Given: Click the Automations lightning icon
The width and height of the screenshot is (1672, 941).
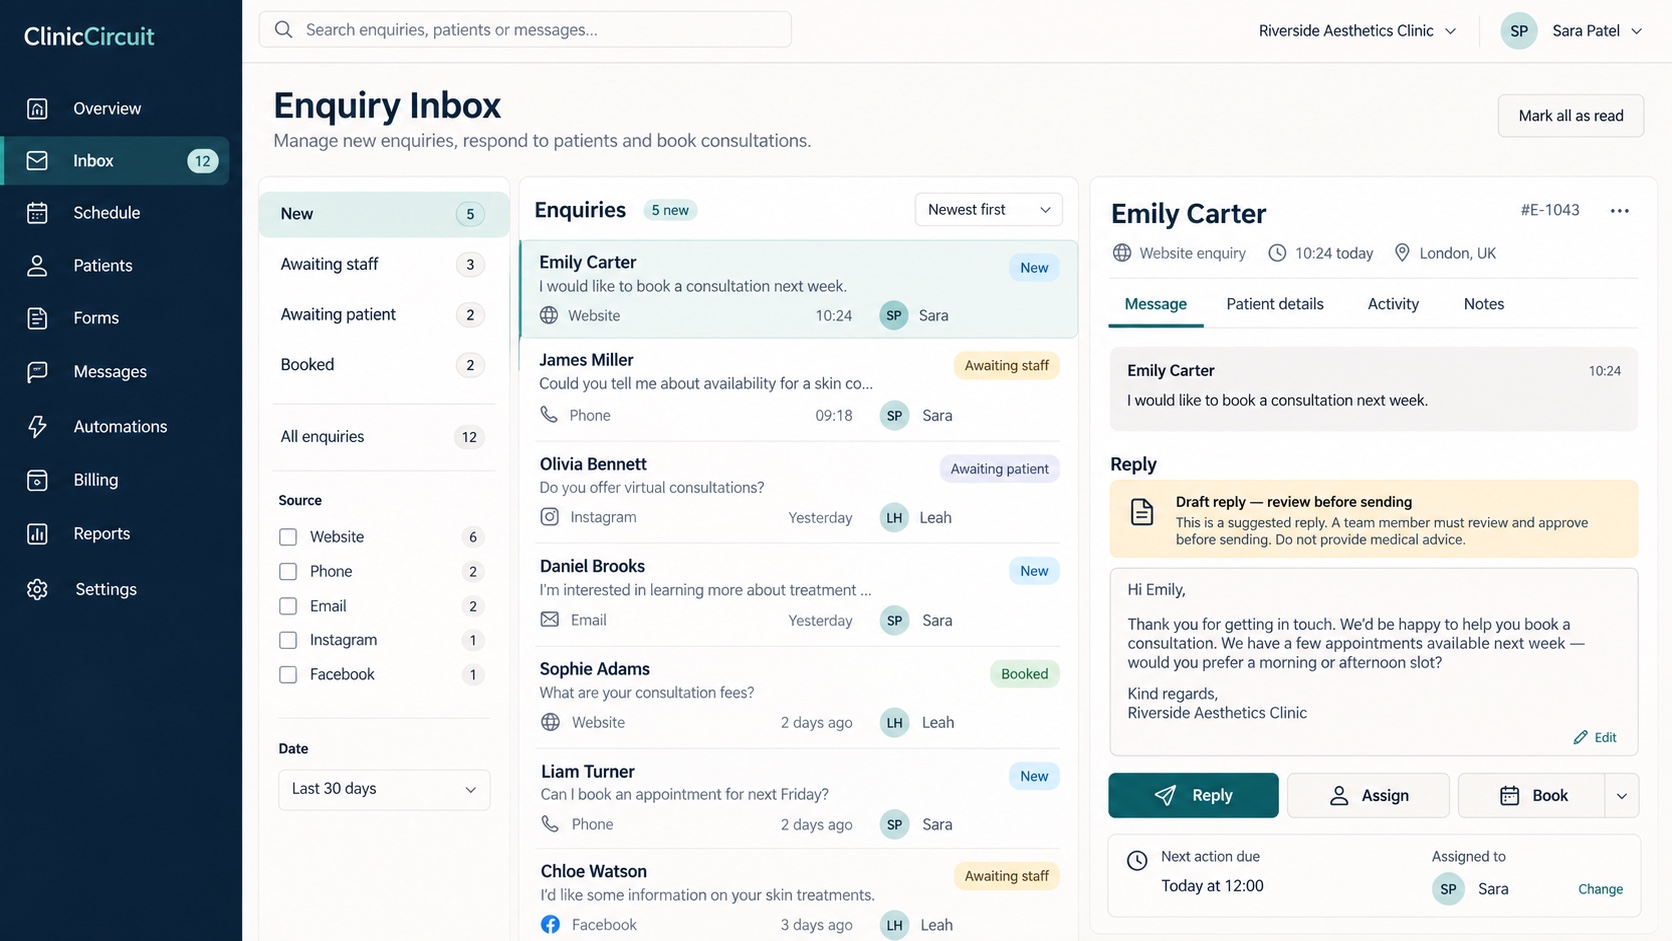Looking at the screenshot, I should tap(37, 426).
